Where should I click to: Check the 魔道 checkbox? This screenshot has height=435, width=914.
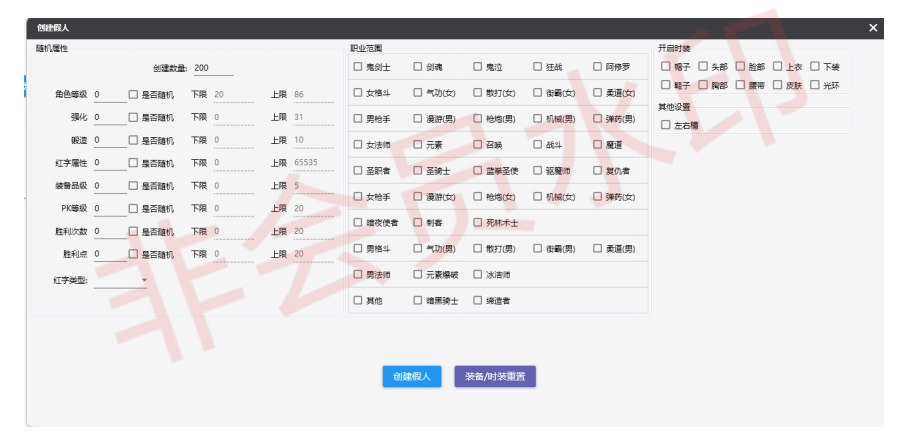tap(597, 144)
